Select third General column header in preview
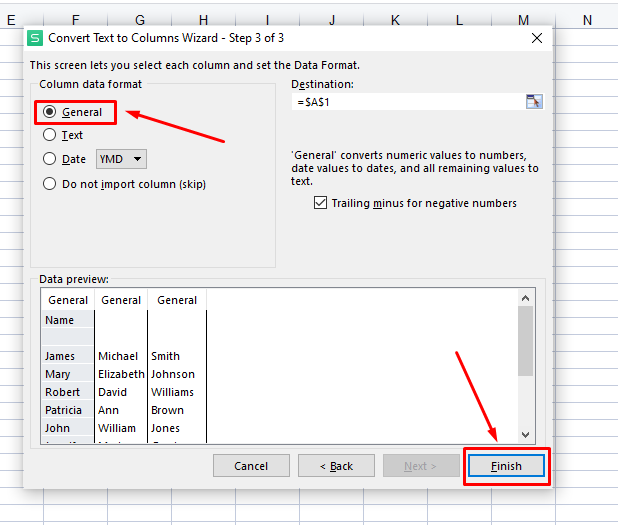 (177, 300)
